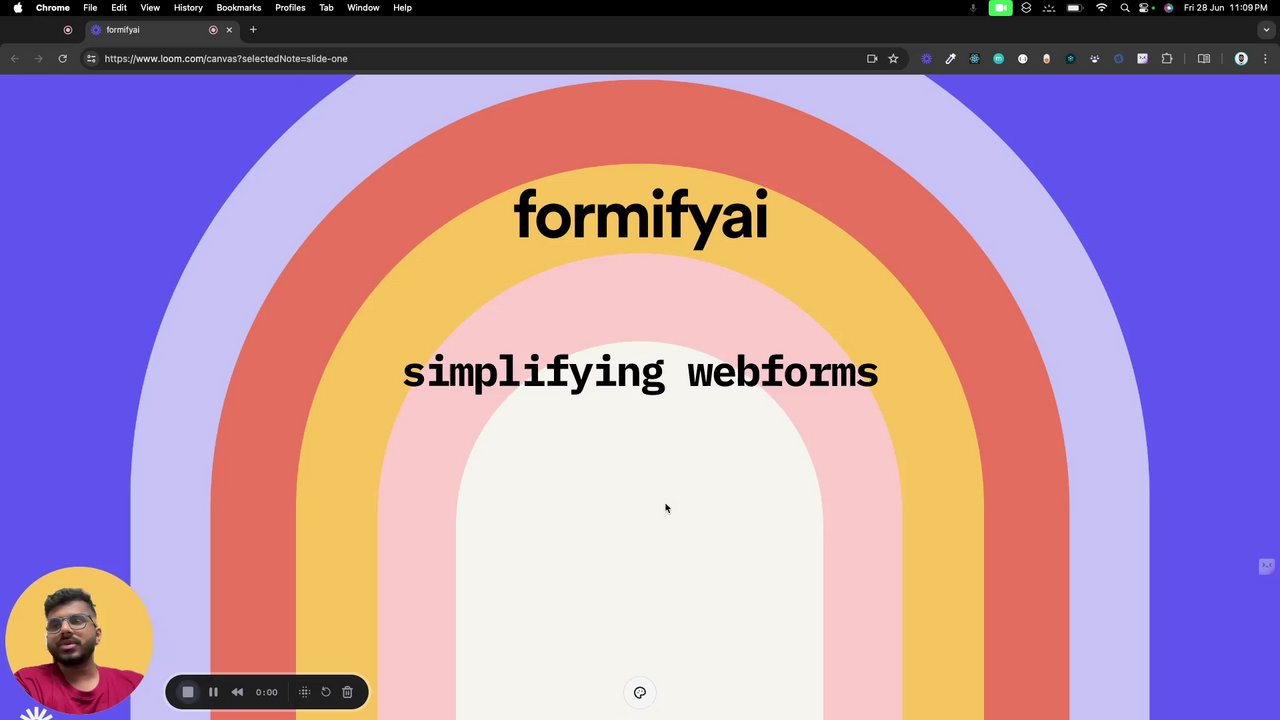Click the rewind button in recorder bar
This screenshot has width=1280, height=720.
(237, 692)
